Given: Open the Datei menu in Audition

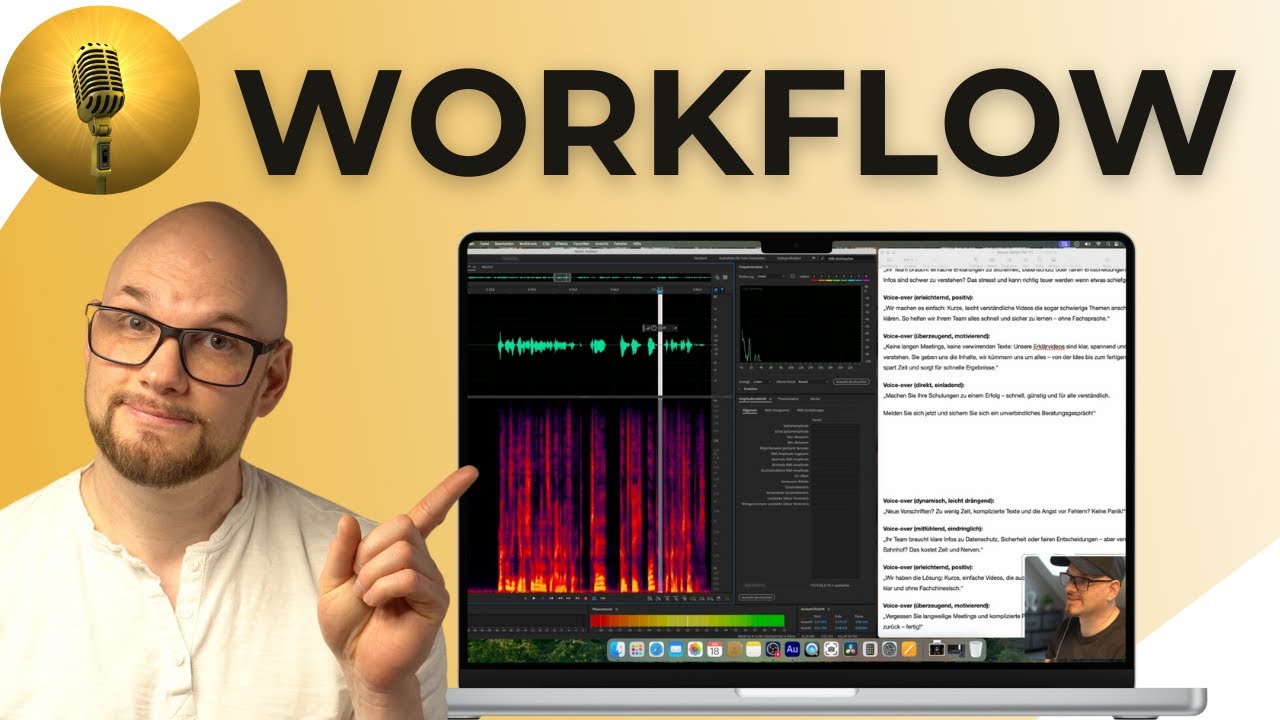Looking at the screenshot, I should click(485, 244).
